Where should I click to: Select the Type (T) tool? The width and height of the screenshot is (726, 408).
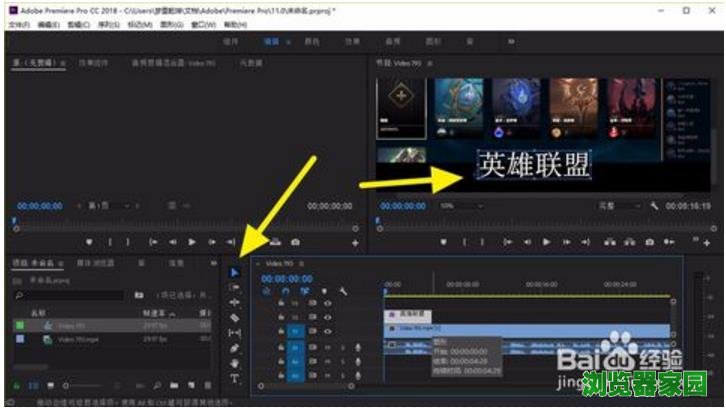point(235,378)
